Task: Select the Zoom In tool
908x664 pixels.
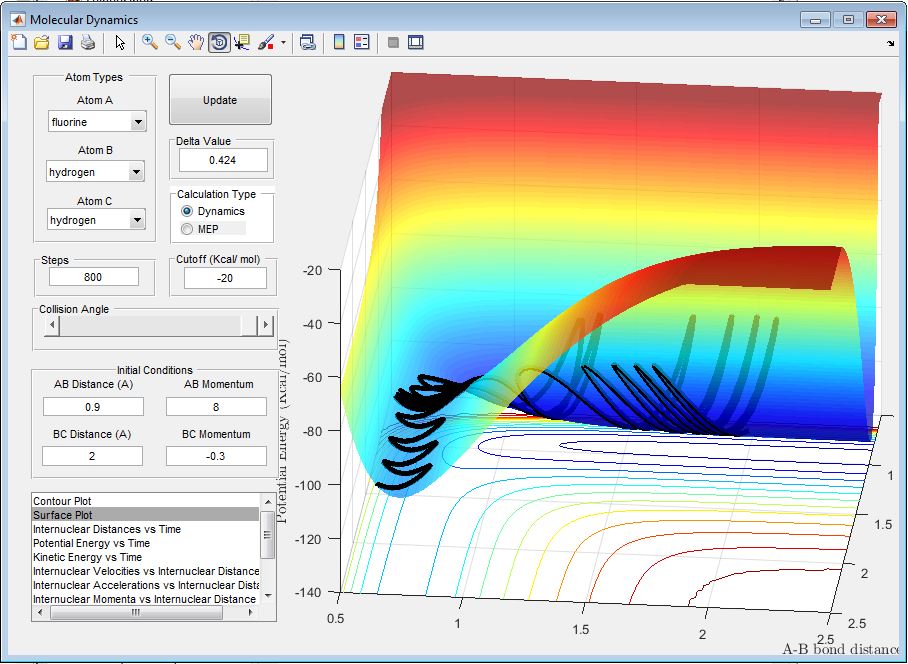Action: [150, 42]
